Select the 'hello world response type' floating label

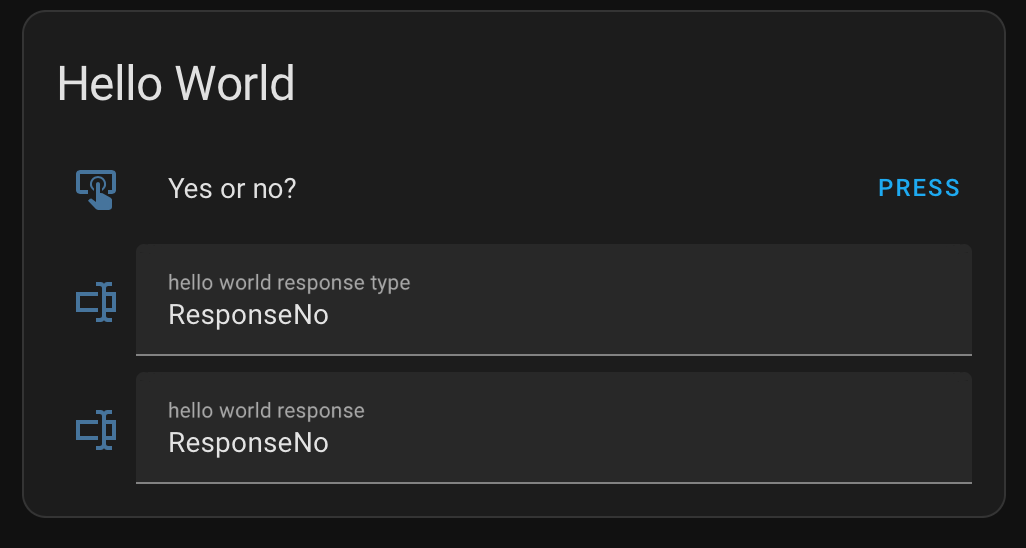(x=289, y=282)
